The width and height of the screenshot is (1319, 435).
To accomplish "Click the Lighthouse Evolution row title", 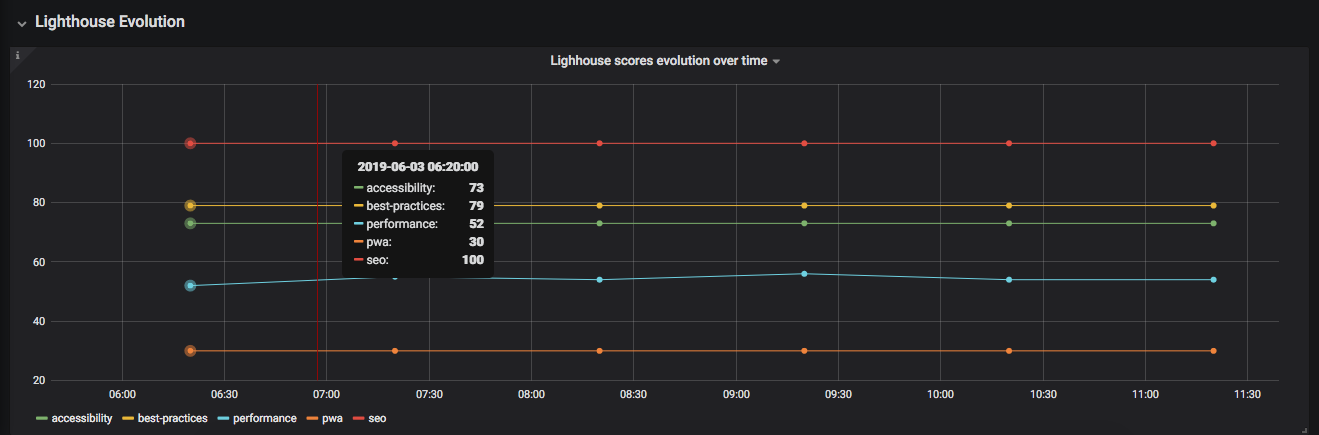I will click(109, 22).
